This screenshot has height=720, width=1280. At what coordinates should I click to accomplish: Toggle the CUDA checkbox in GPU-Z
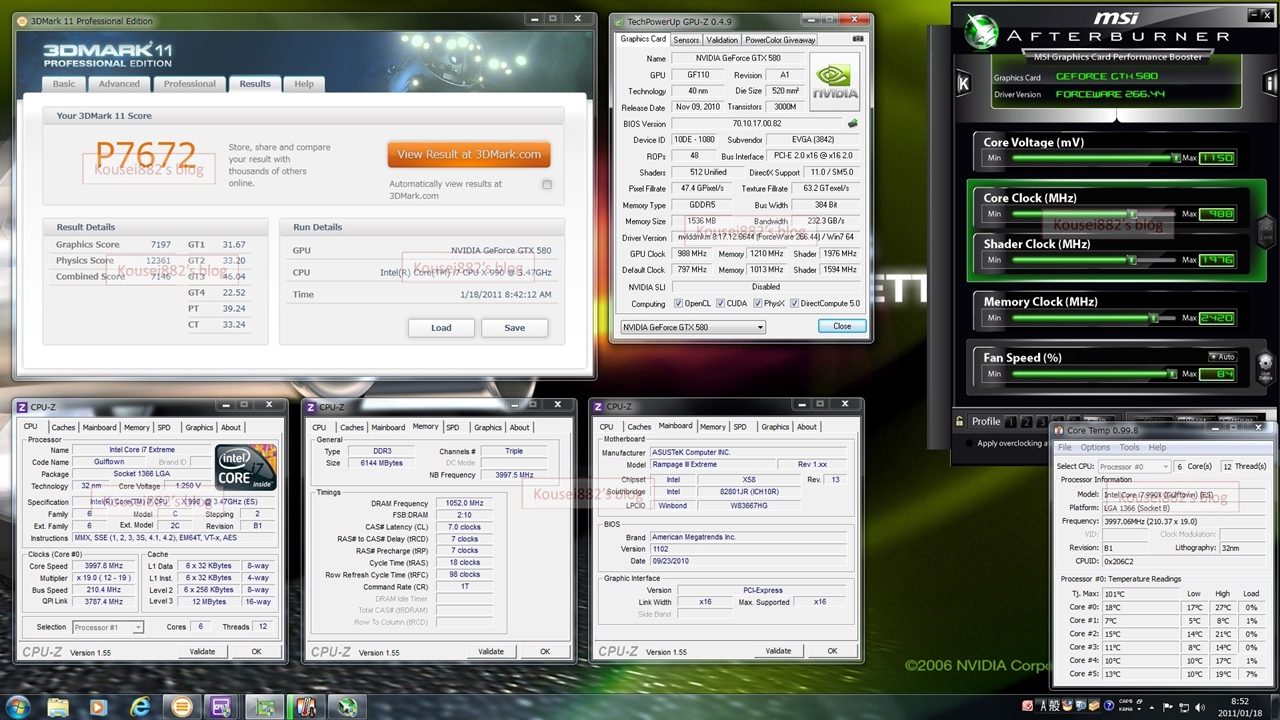point(720,303)
